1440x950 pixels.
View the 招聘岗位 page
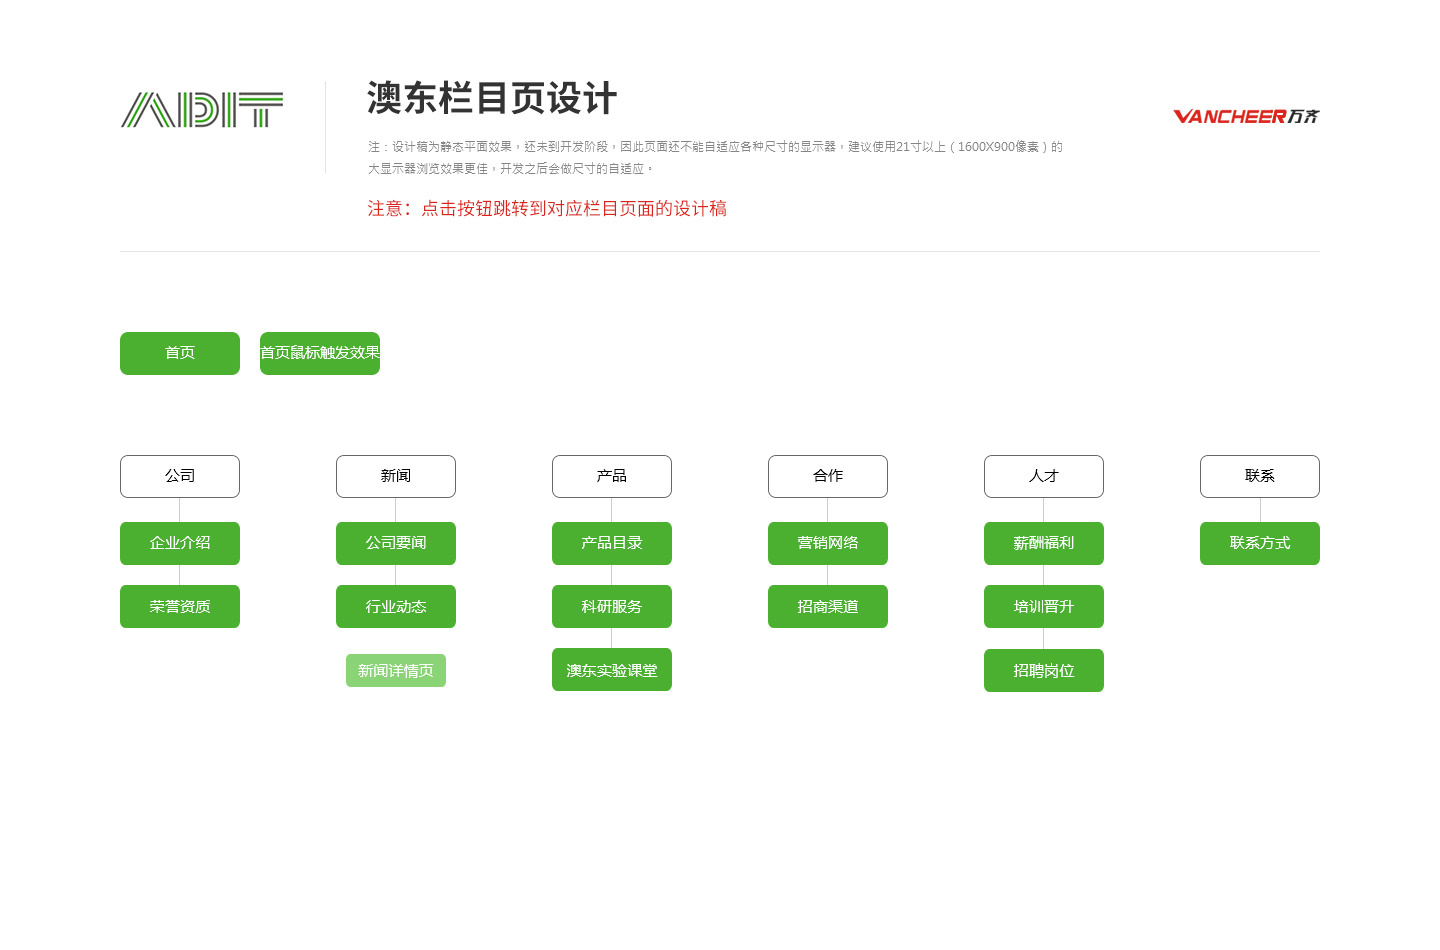1044,671
